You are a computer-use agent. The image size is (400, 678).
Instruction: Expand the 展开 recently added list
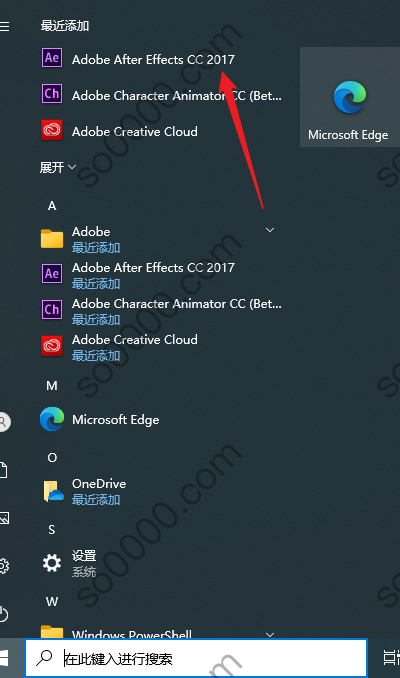coord(58,167)
